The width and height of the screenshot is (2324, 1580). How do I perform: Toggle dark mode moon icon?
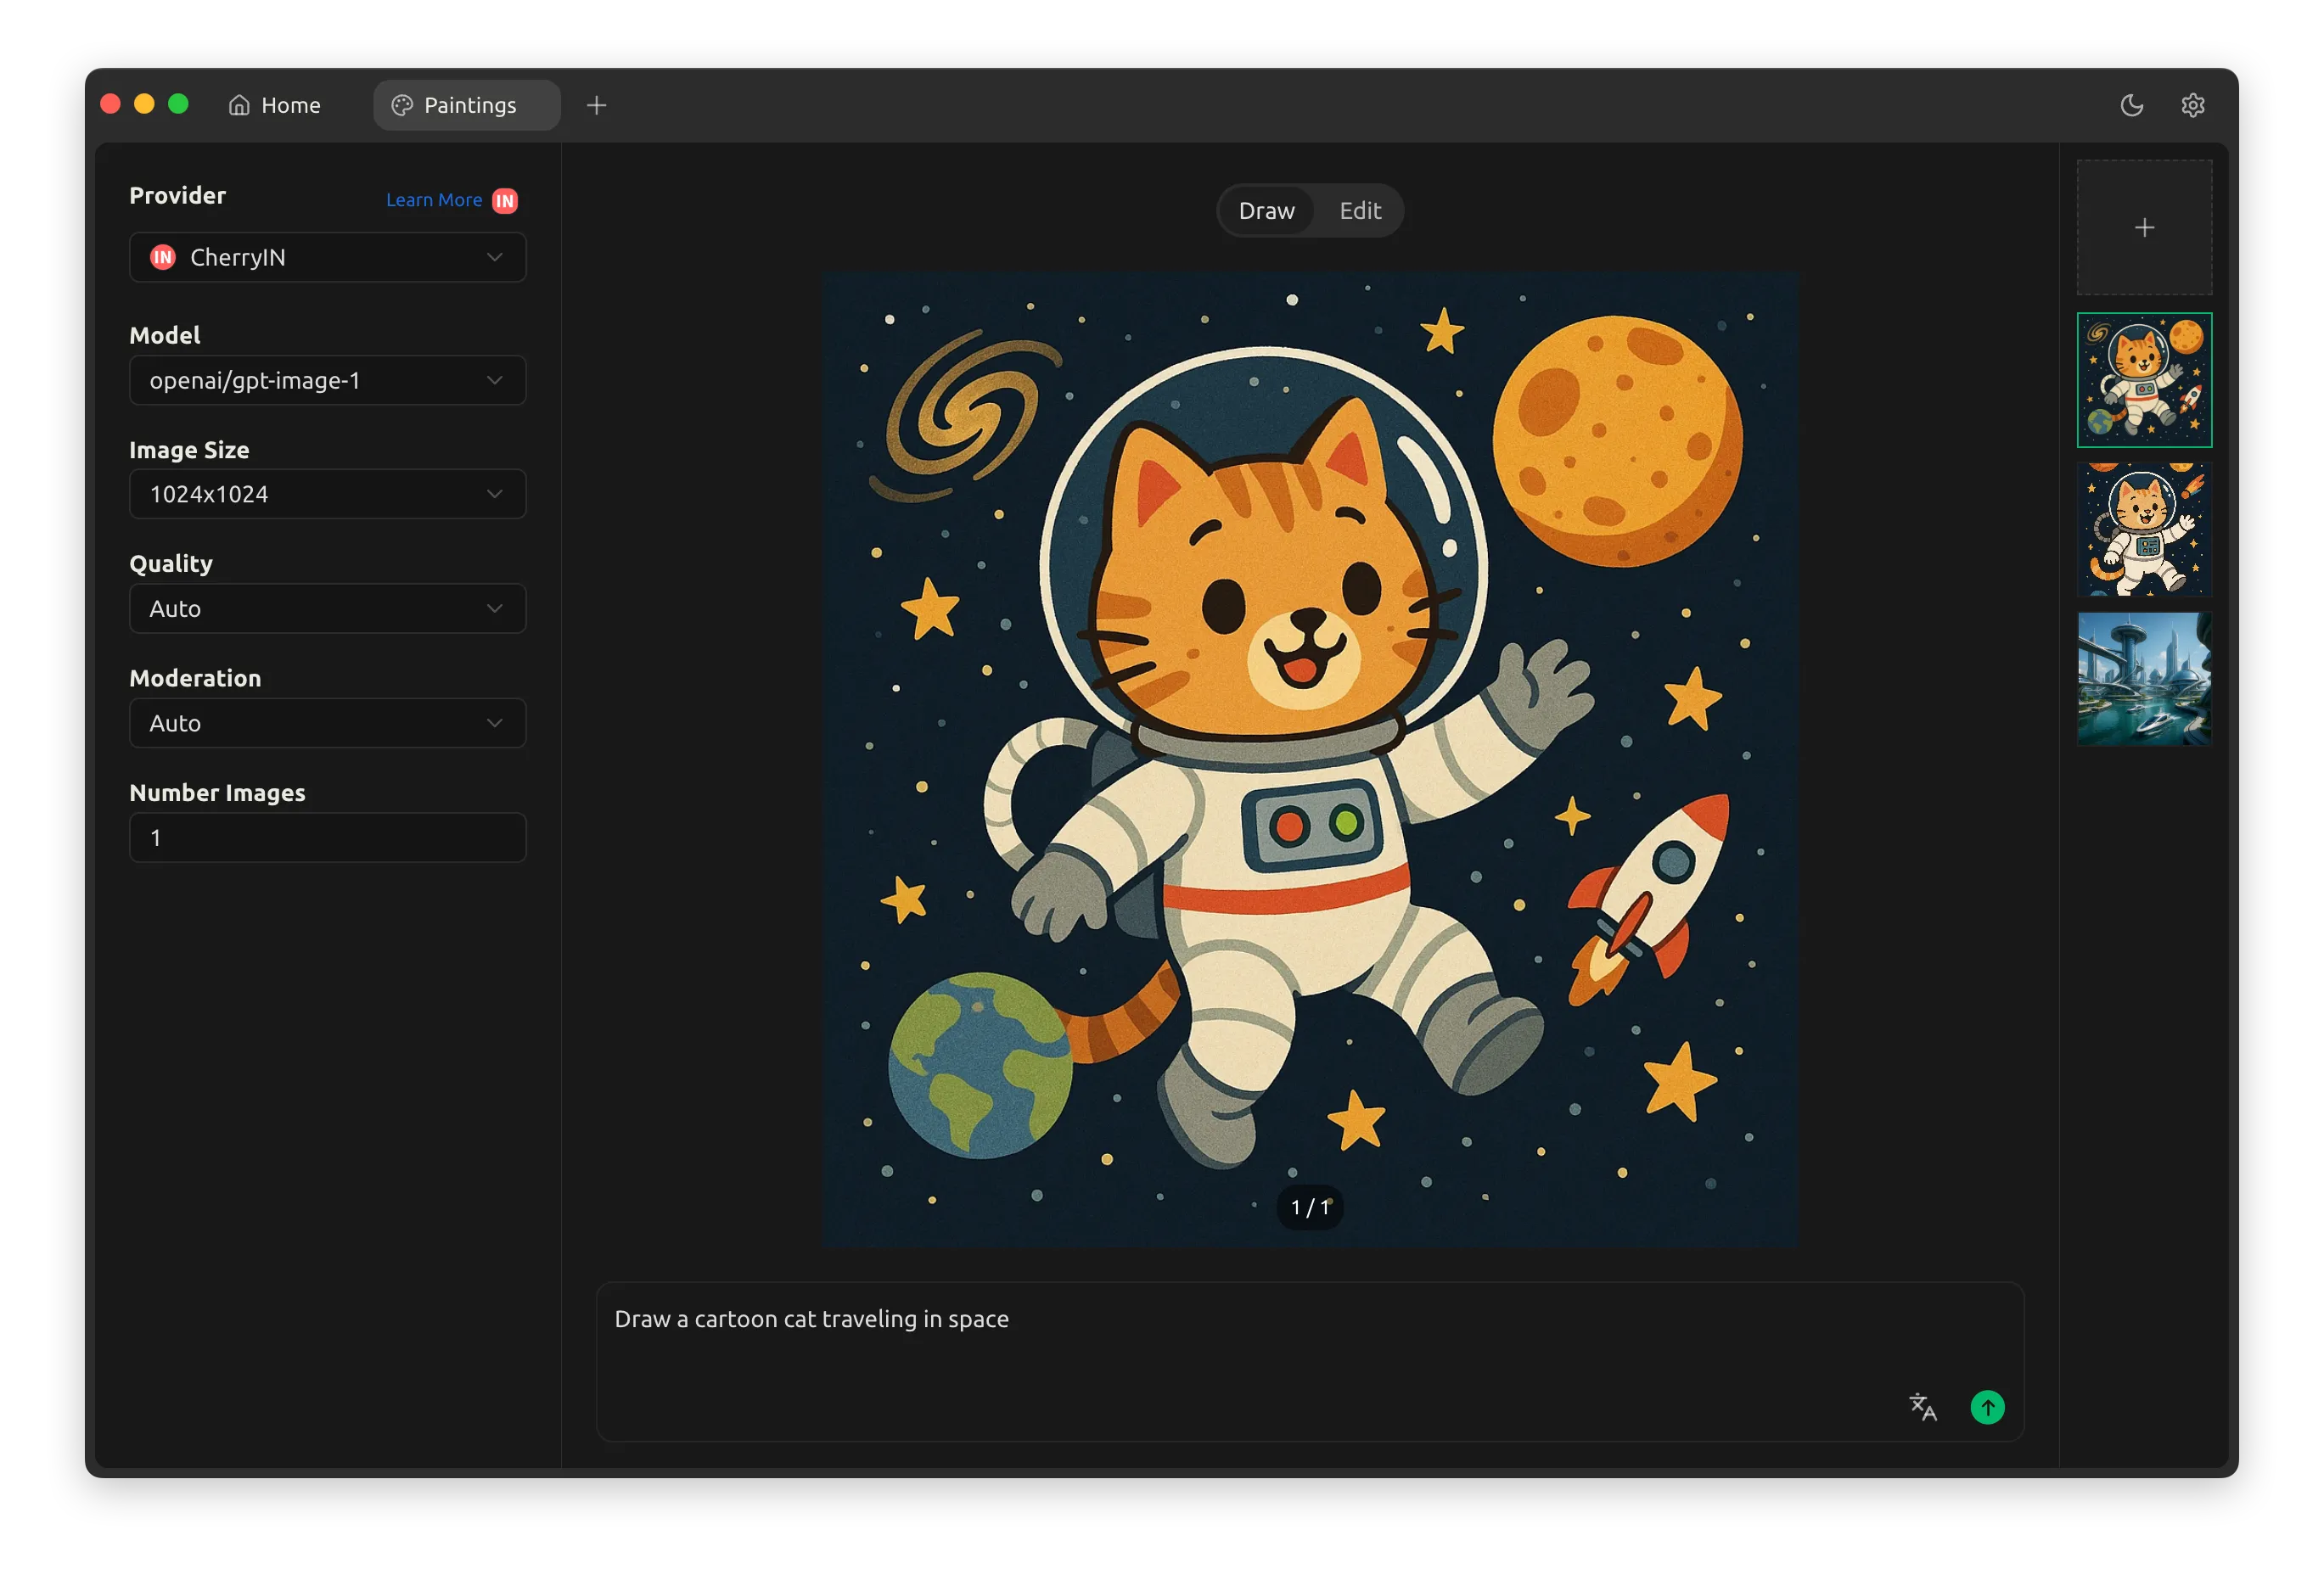2131,105
